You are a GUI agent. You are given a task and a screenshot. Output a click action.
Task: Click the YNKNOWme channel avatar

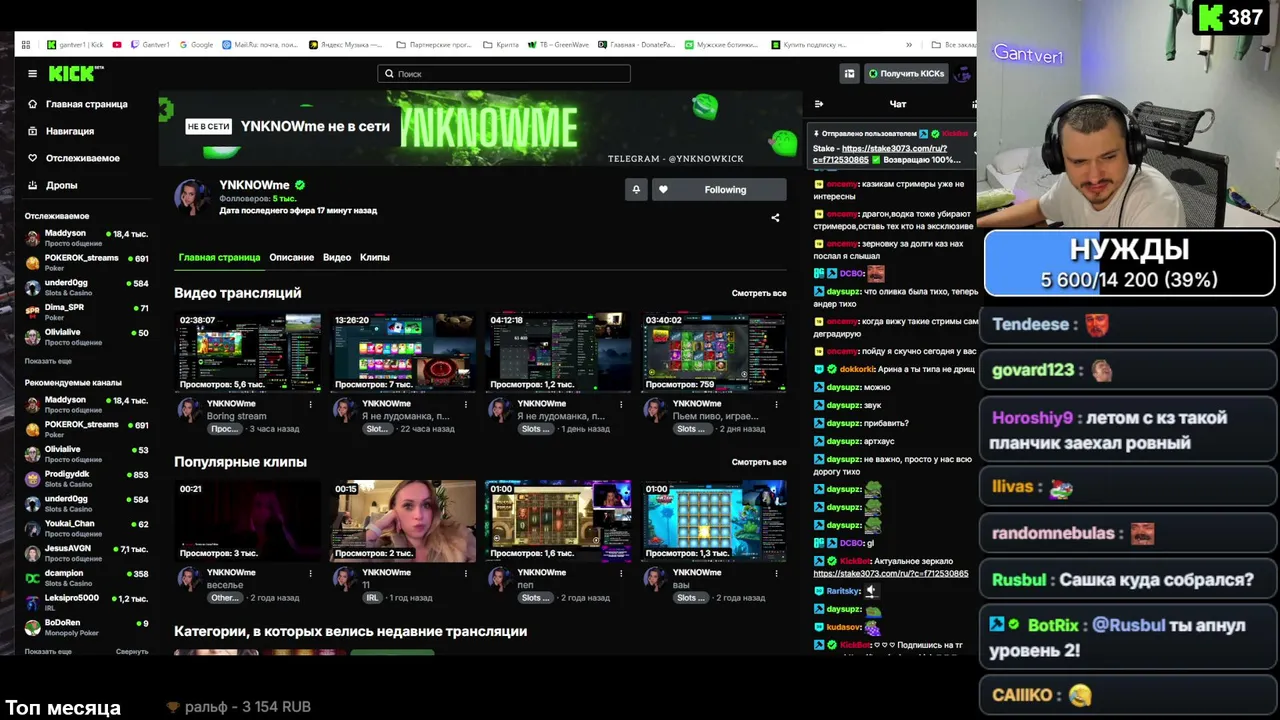(x=192, y=197)
